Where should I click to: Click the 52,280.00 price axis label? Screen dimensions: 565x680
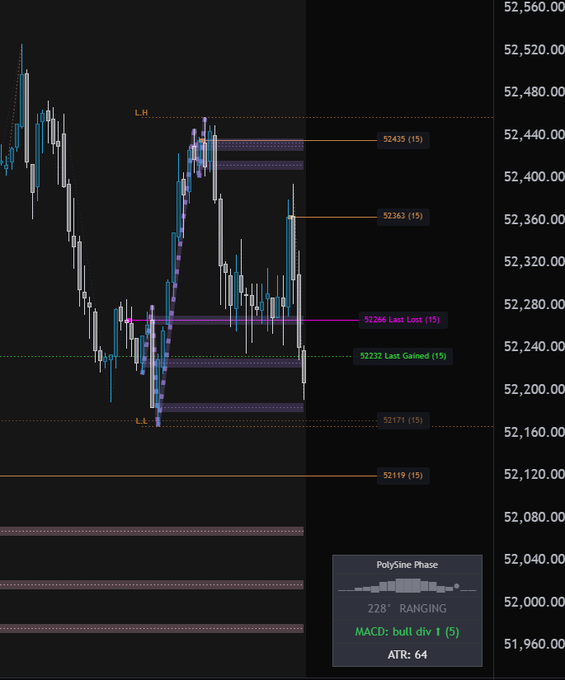tap(534, 304)
